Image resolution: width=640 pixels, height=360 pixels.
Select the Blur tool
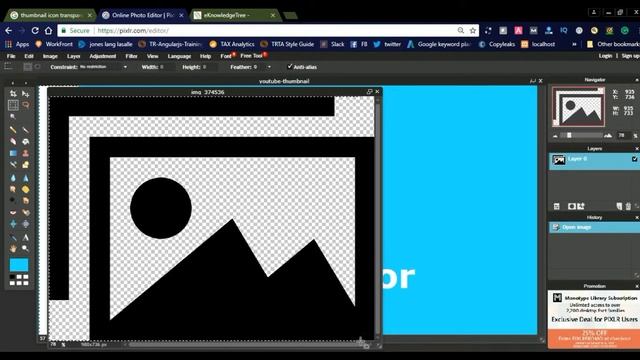[13, 178]
